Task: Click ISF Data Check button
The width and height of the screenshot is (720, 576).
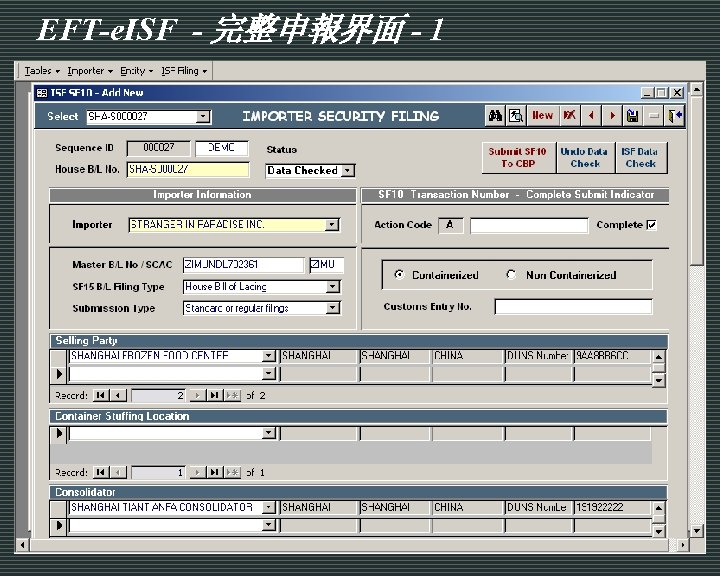Action: (641, 158)
